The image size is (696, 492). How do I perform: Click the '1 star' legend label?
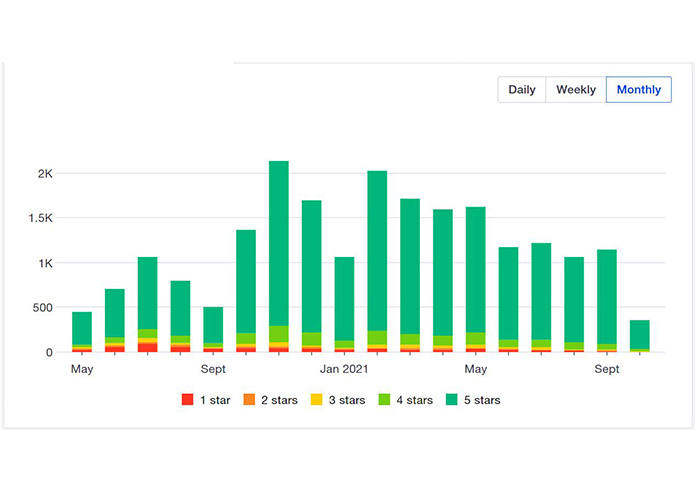[x=215, y=400]
